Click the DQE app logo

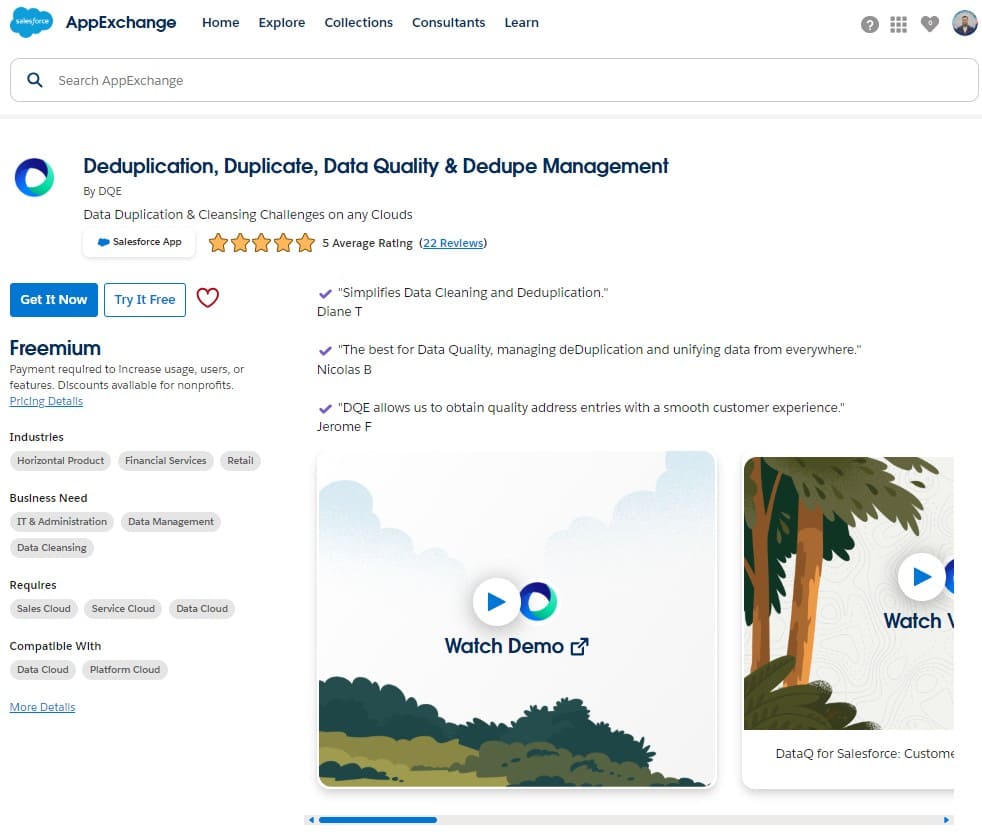pyautogui.click(x=34, y=177)
